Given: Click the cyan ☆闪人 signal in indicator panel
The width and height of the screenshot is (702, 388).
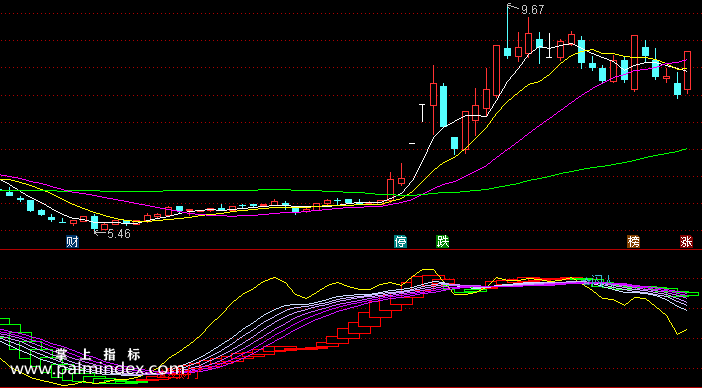Looking at the screenshot, I should [x=598, y=281].
